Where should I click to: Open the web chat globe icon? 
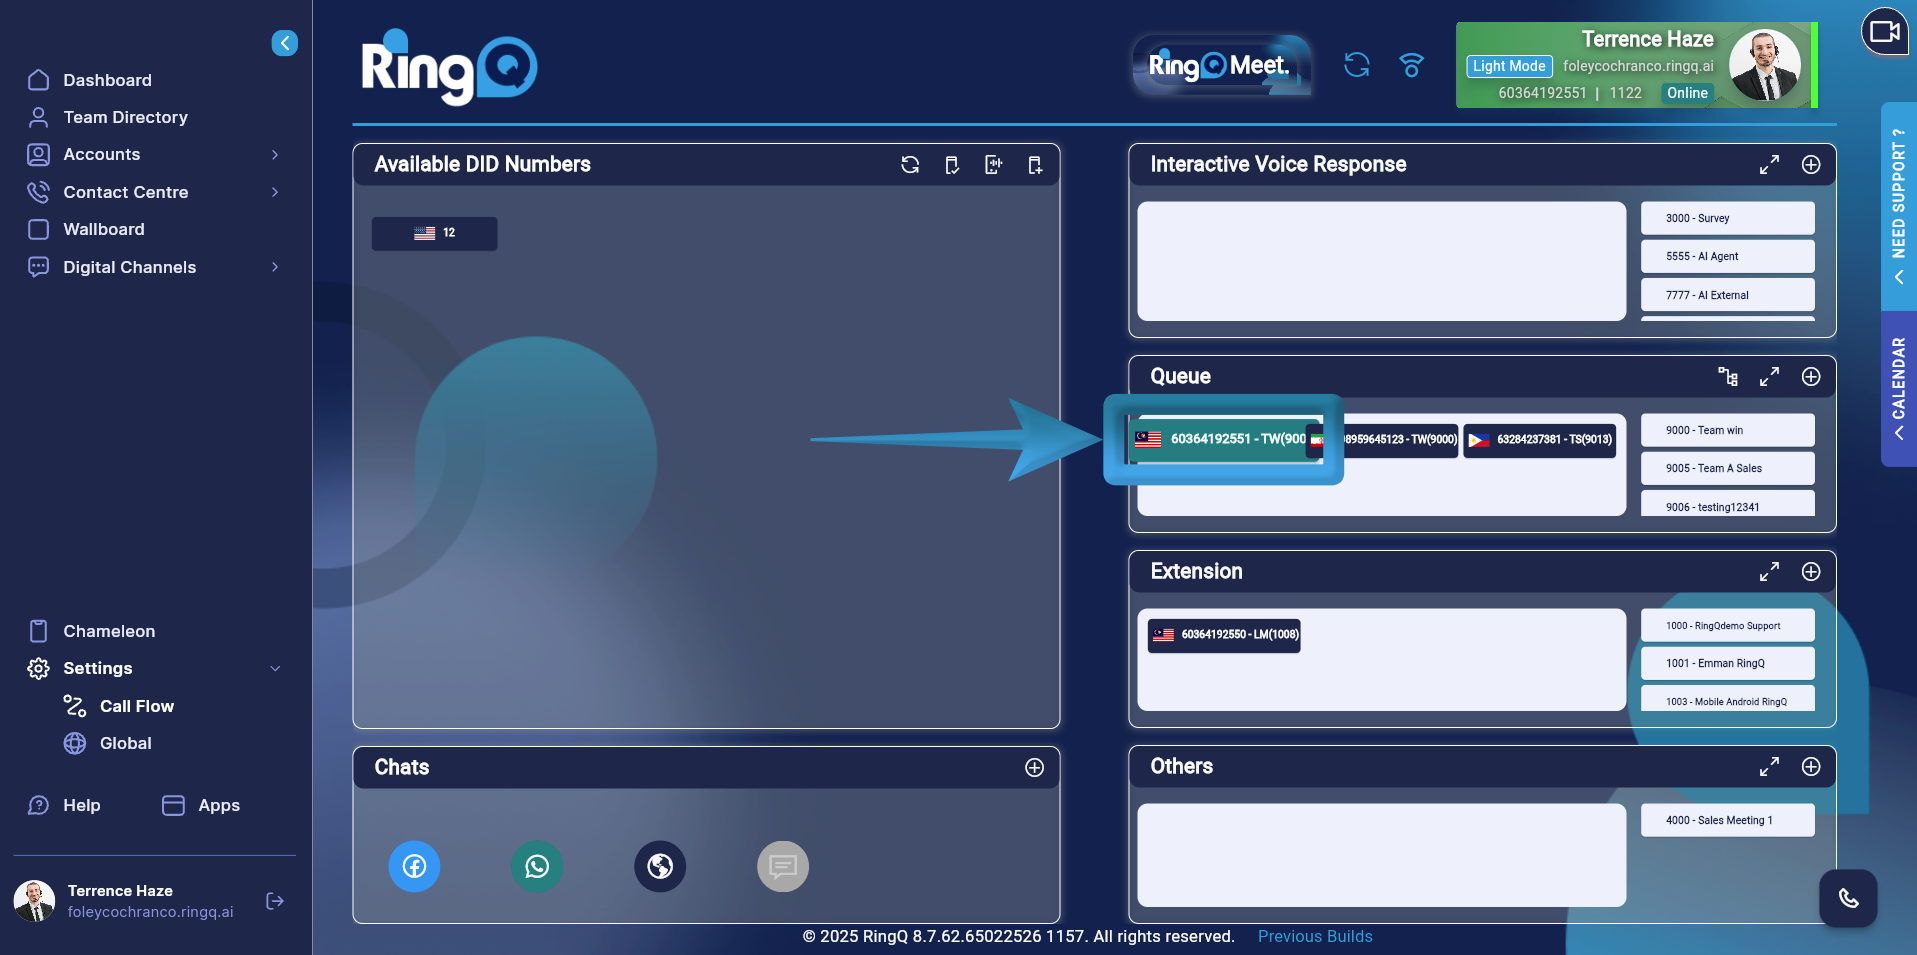[x=660, y=866]
